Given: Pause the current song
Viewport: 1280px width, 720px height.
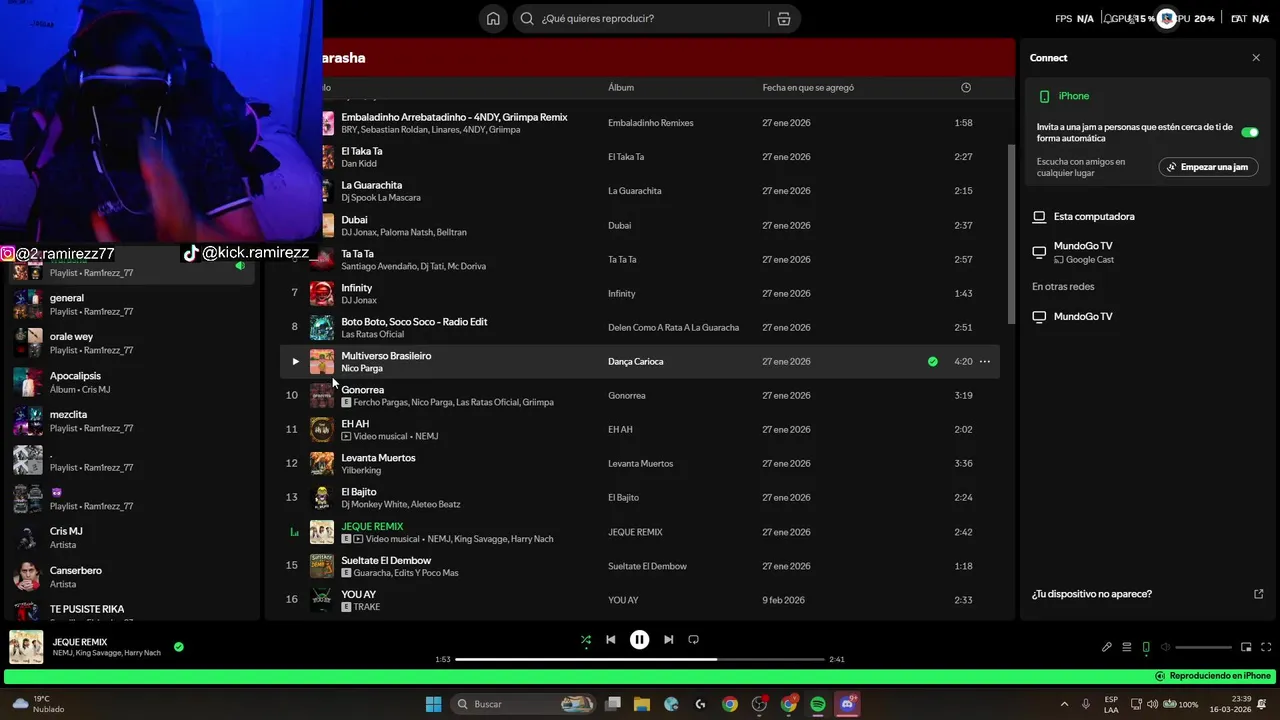Looking at the screenshot, I should click(x=639, y=640).
